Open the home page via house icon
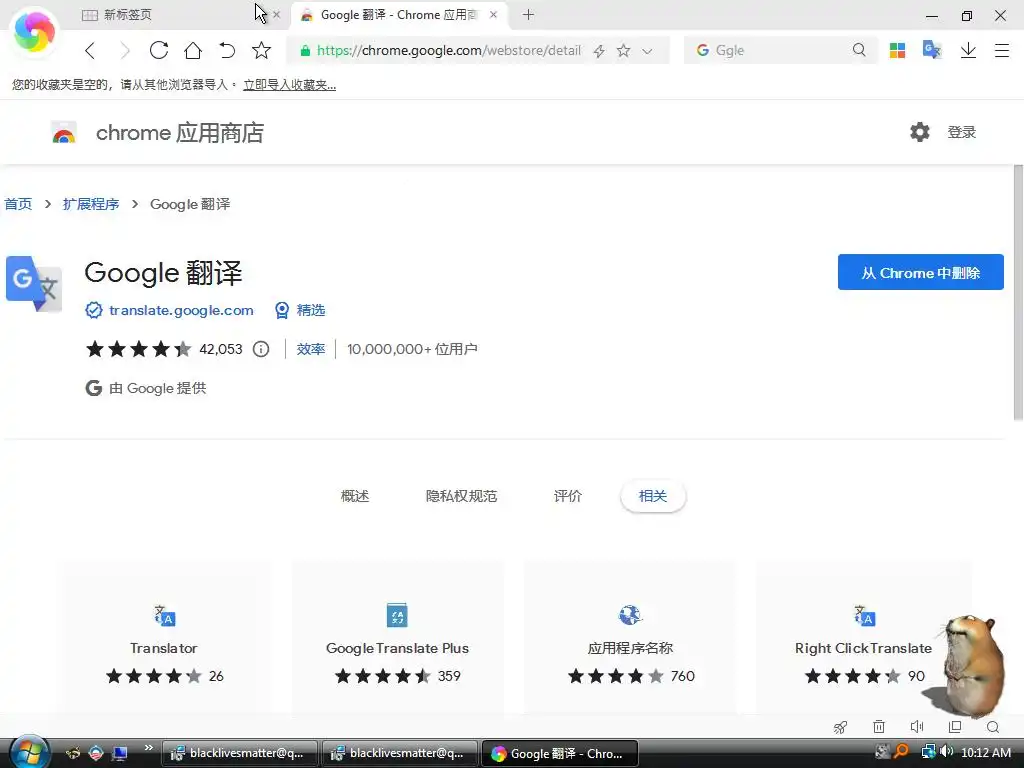 [x=193, y=50]
